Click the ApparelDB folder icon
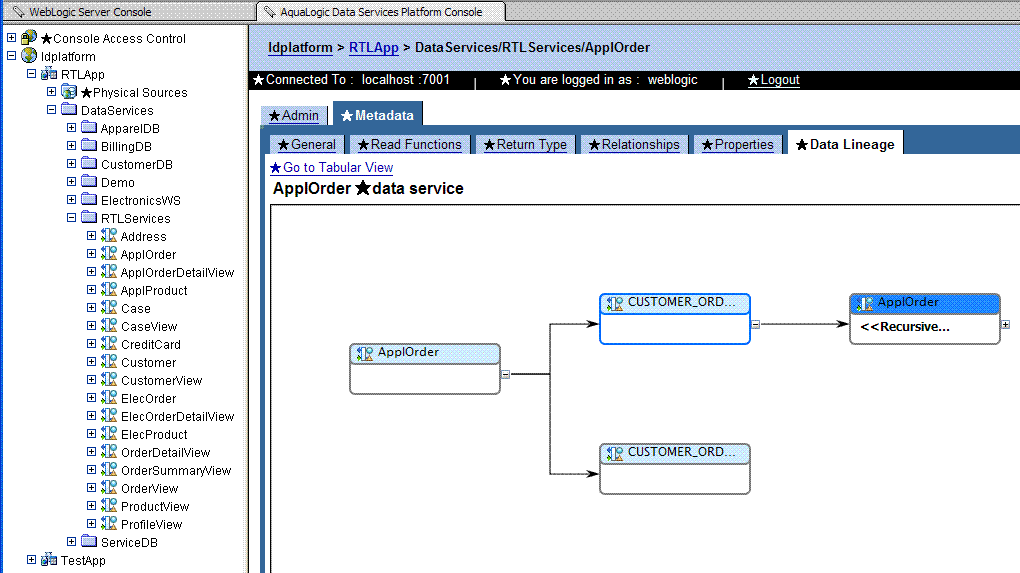Image resolution: width=1020 pixels, height=573 pixels. (89, 127)
